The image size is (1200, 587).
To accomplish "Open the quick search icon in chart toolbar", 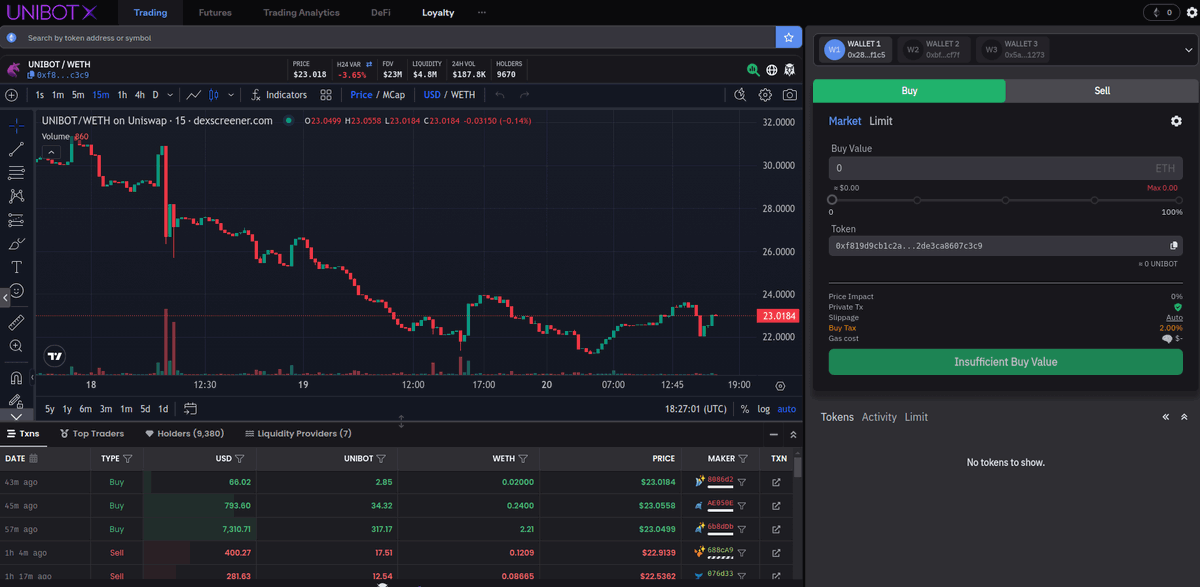I will [x=740, y=95].
